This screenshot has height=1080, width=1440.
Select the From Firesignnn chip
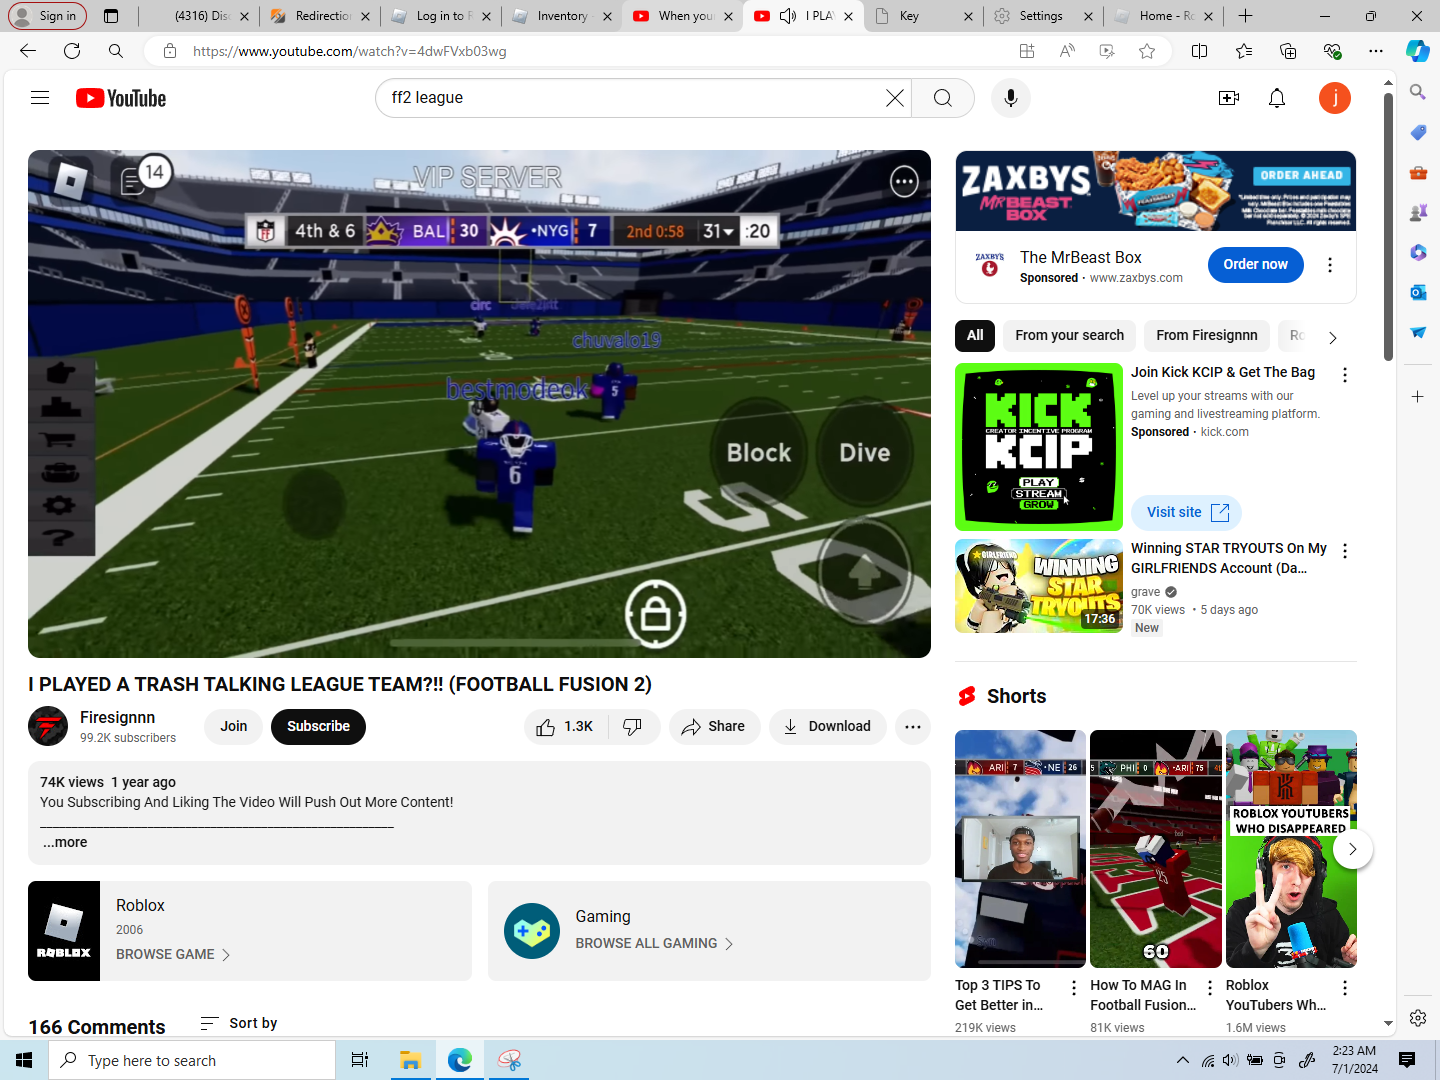pyautogui.click(x=1207, y=336)
